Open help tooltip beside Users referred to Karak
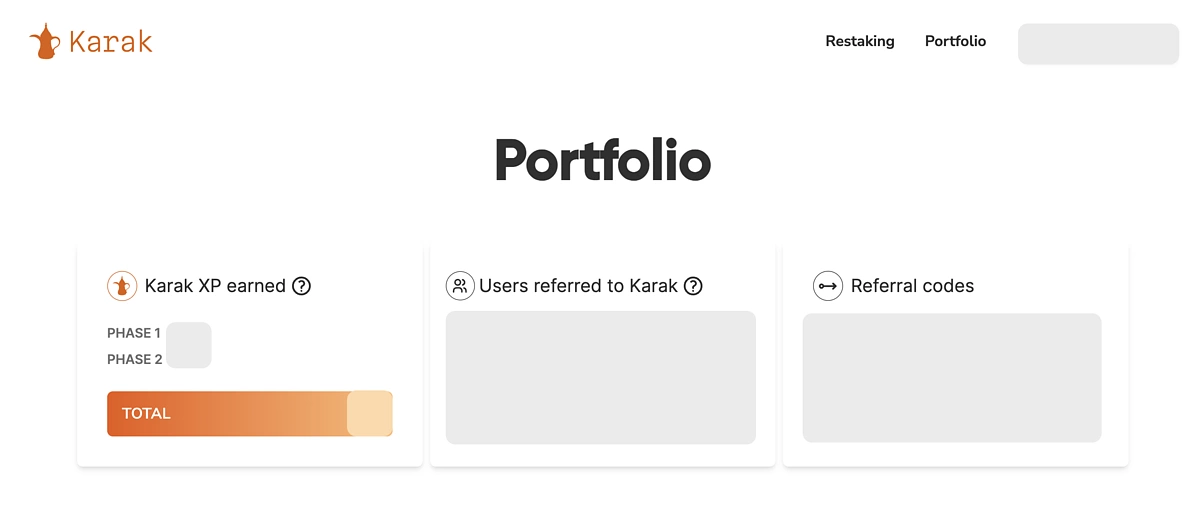The height and width of the screenshot is (523, 1200). (x=693, y=286)
